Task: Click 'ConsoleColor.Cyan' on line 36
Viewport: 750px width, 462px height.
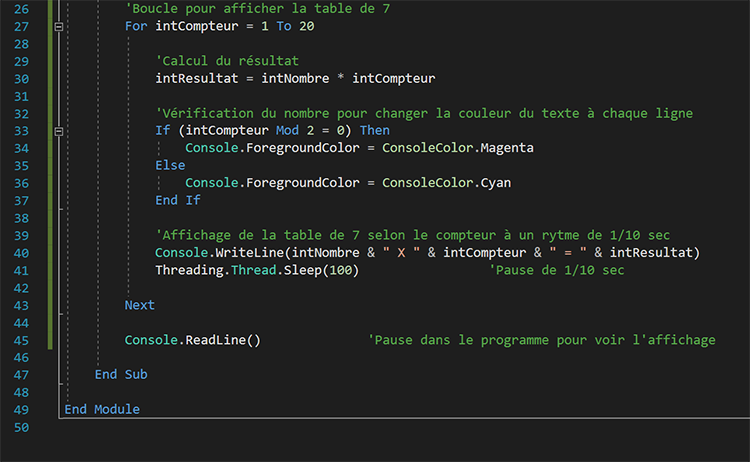Action: 446,183
